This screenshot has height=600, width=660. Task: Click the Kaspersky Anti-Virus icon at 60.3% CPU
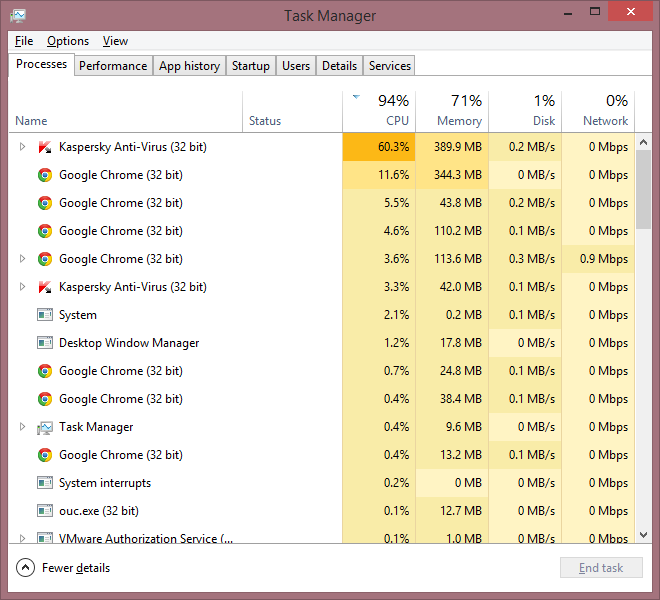pos(44,147)
